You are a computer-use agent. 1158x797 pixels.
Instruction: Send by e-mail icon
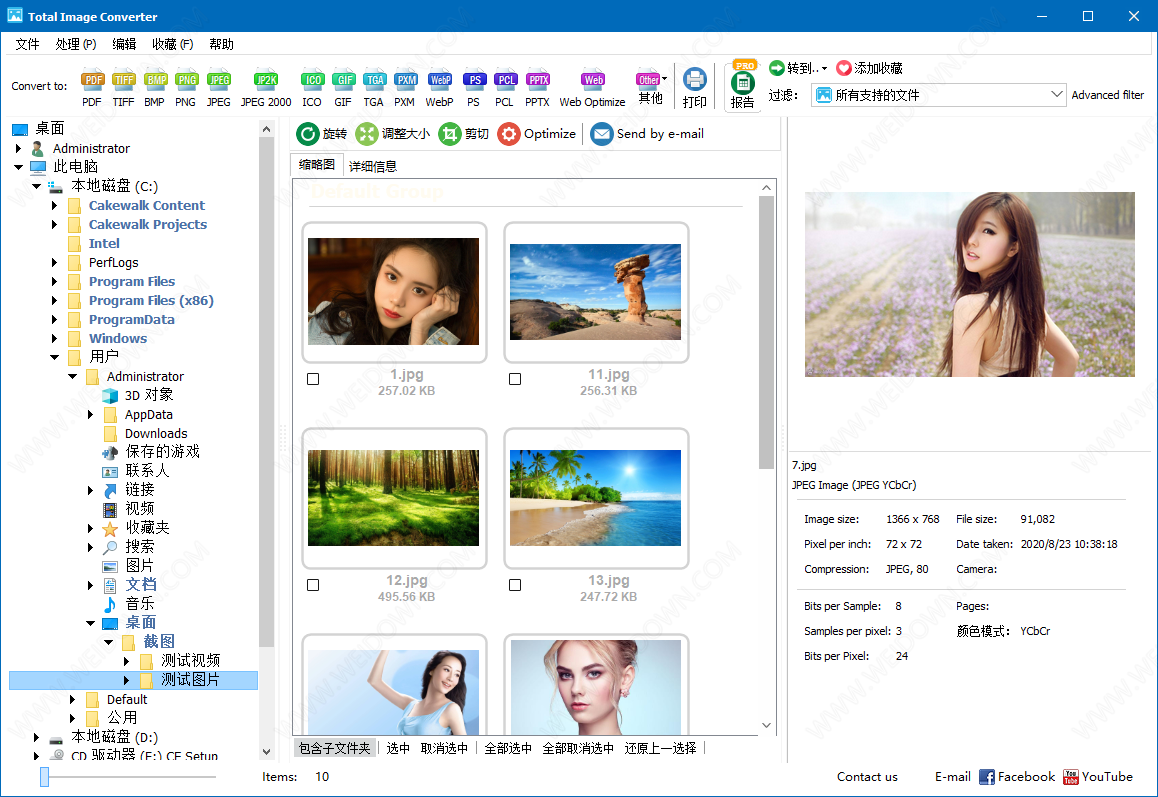(x=602, y=134)
